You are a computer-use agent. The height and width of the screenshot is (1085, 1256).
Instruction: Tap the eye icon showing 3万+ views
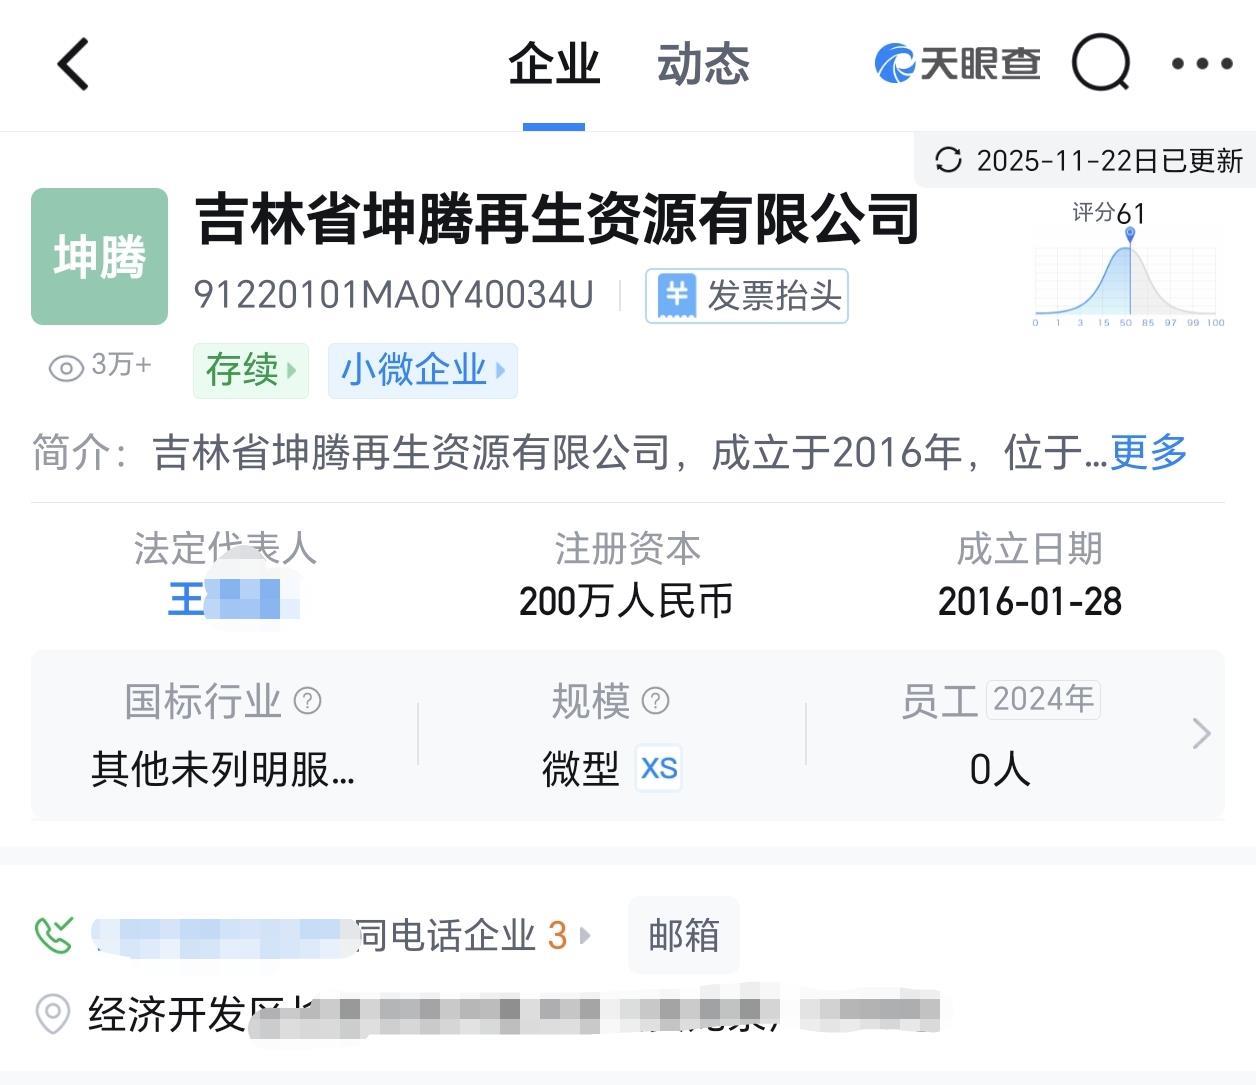66,368
